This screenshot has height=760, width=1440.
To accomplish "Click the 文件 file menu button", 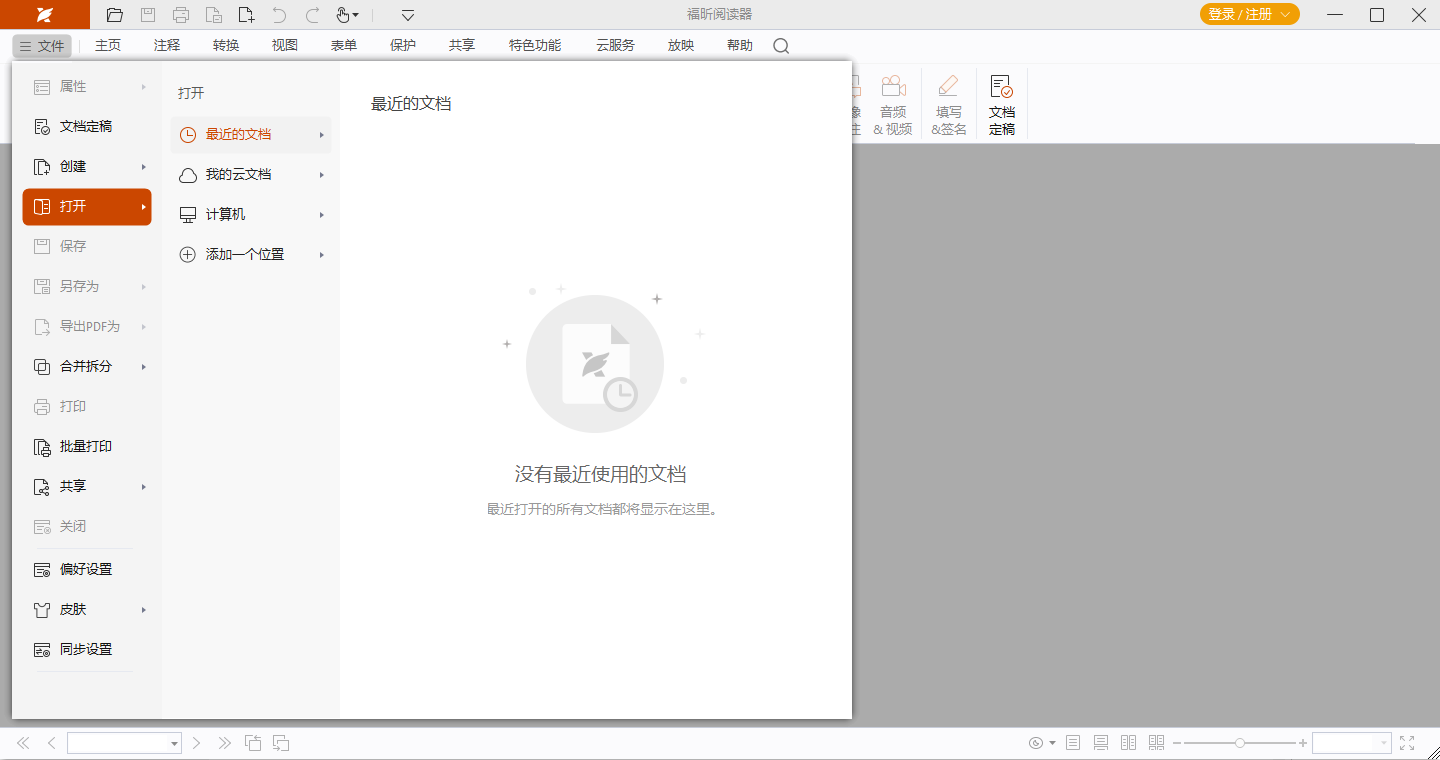I will pyautogui.click(x=42, y=46).
